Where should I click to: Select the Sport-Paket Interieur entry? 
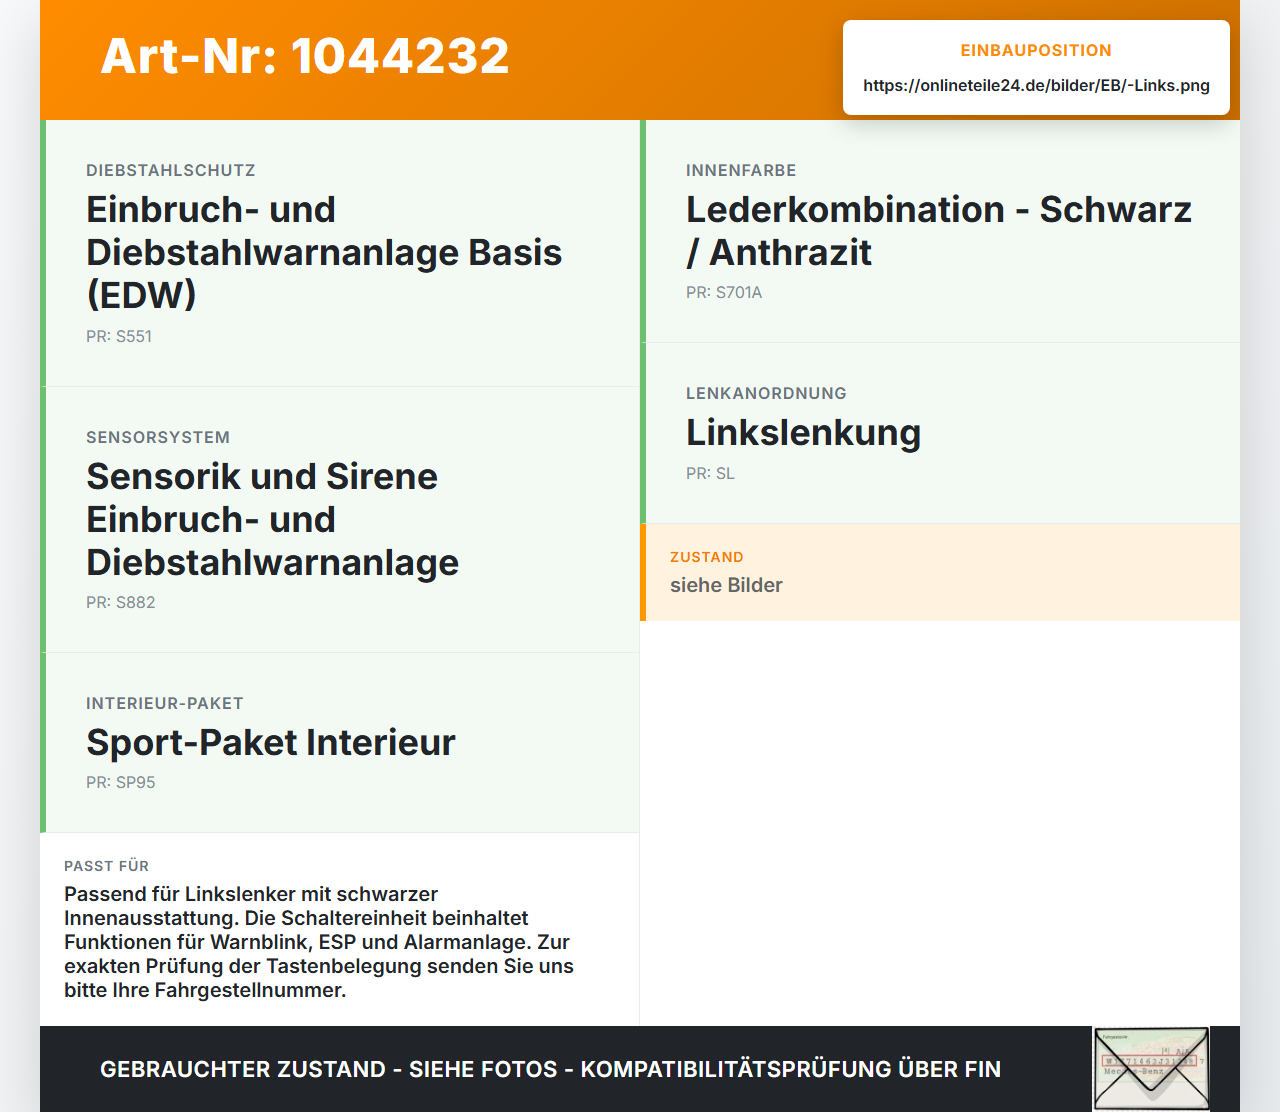click(340, 743)
